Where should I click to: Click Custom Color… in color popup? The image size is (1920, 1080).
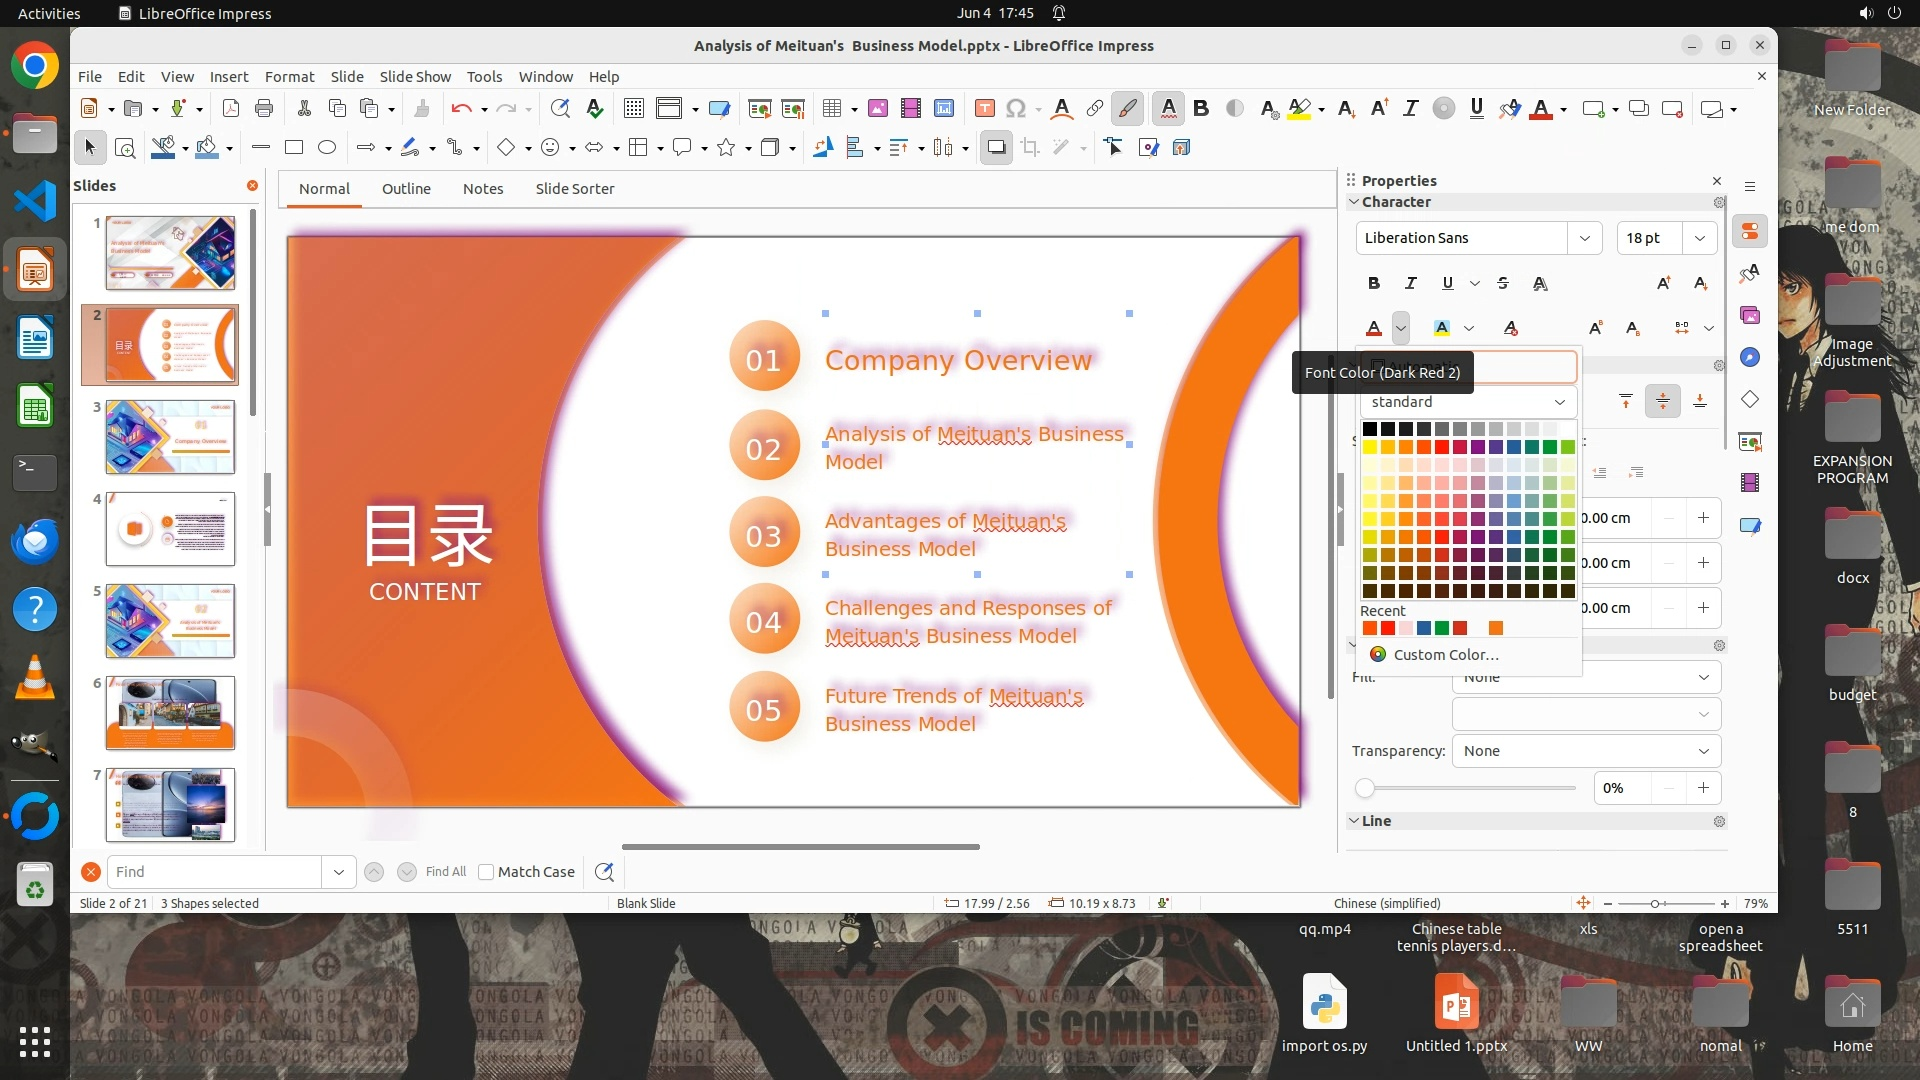pyautogui.click(x=1445, y=655)
